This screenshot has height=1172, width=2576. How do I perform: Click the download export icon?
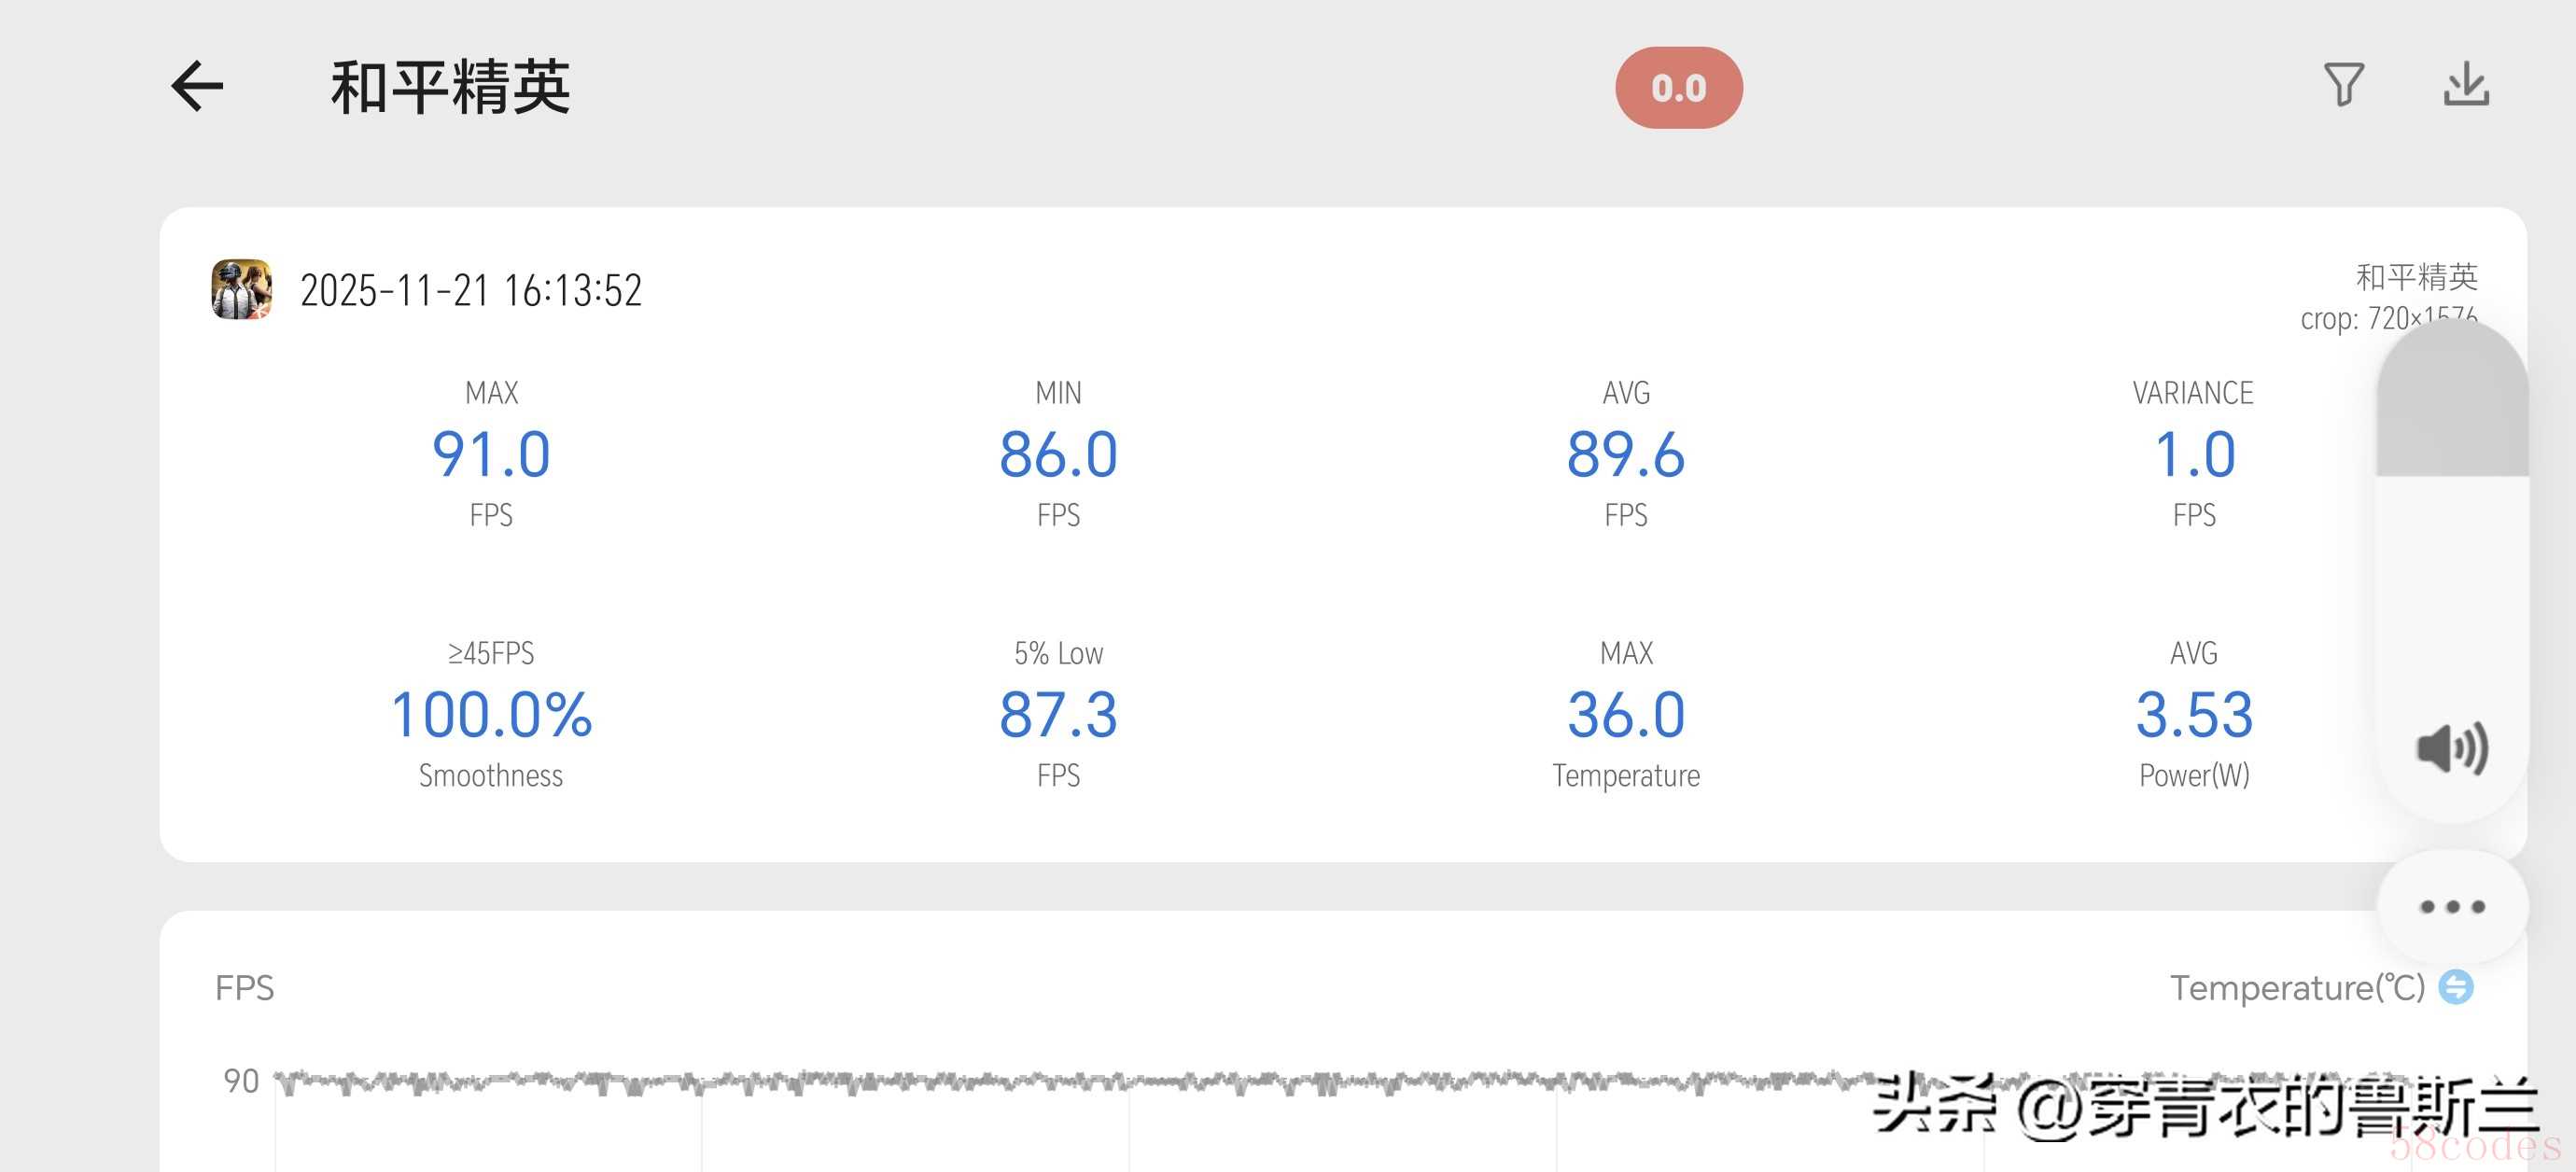(x=2466, y=85)
